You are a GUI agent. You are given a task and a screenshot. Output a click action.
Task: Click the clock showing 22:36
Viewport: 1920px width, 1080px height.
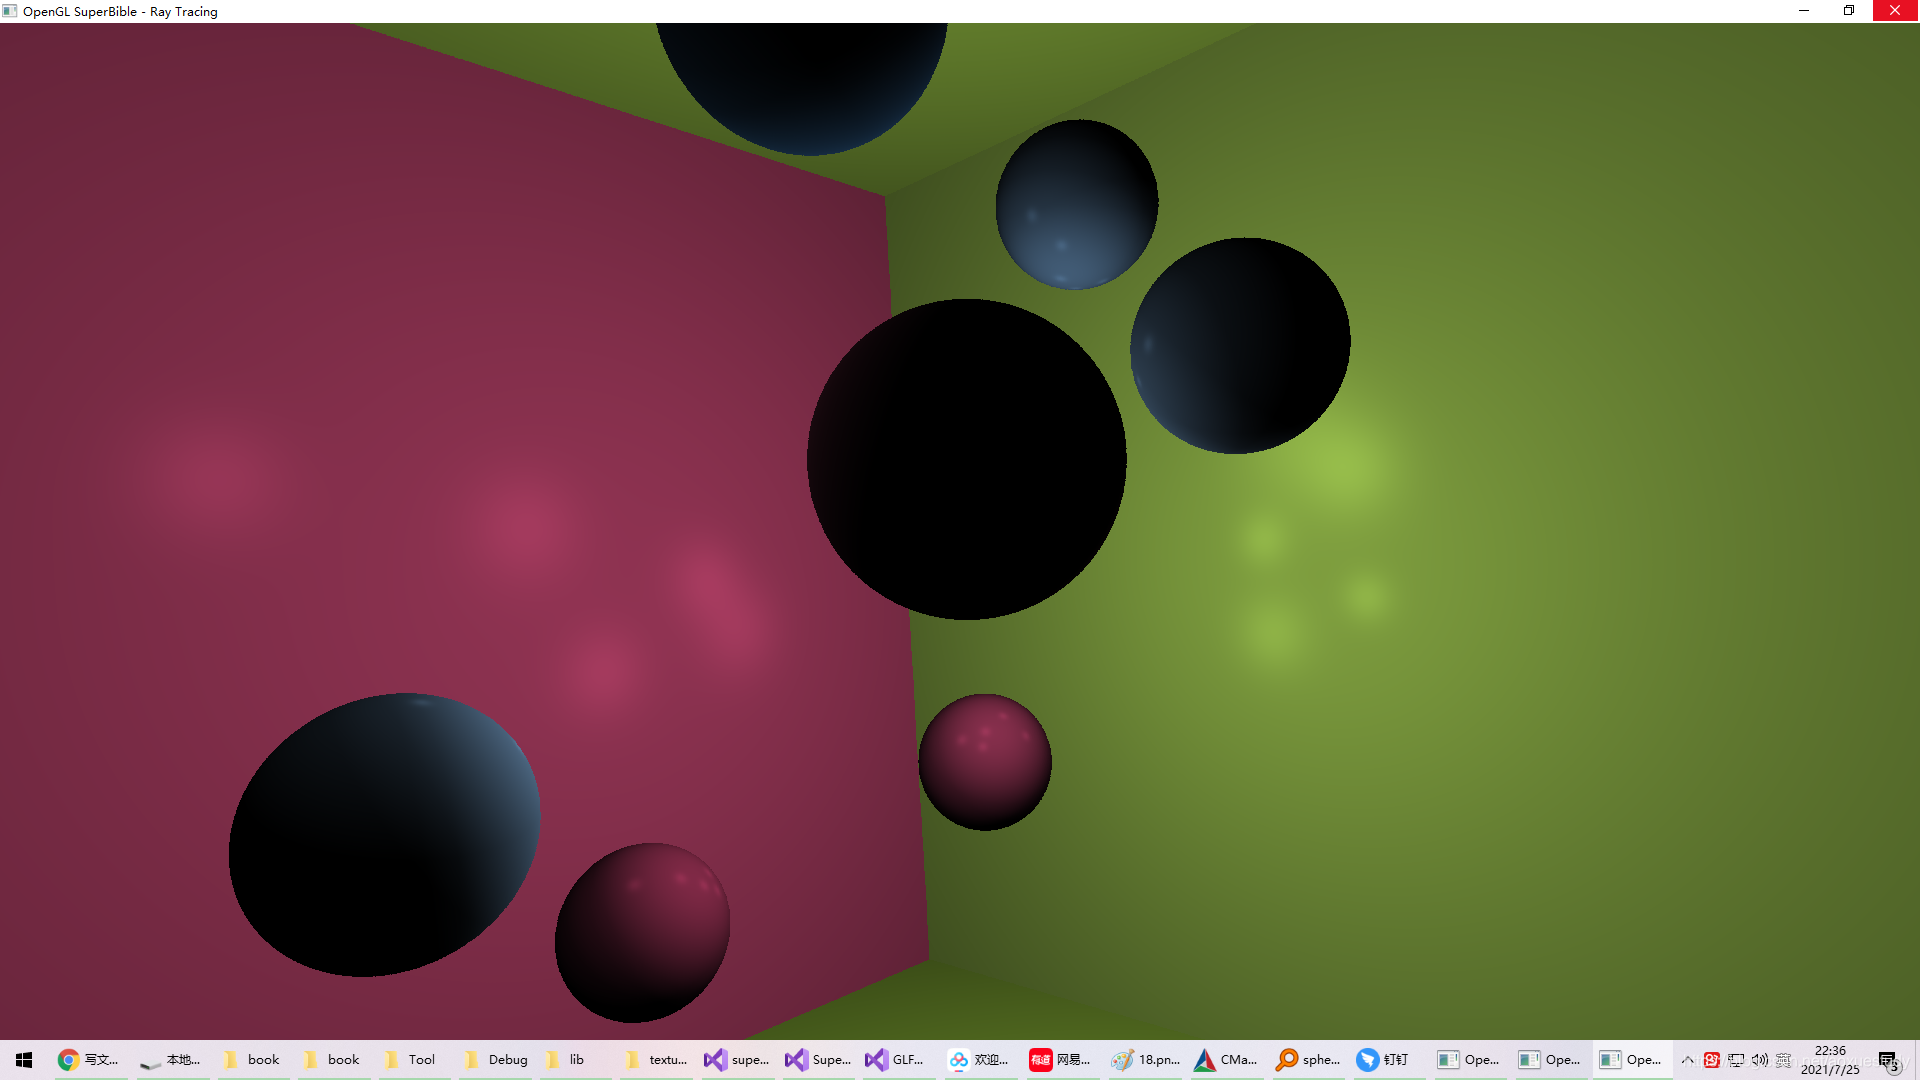coord(1830,1060)
